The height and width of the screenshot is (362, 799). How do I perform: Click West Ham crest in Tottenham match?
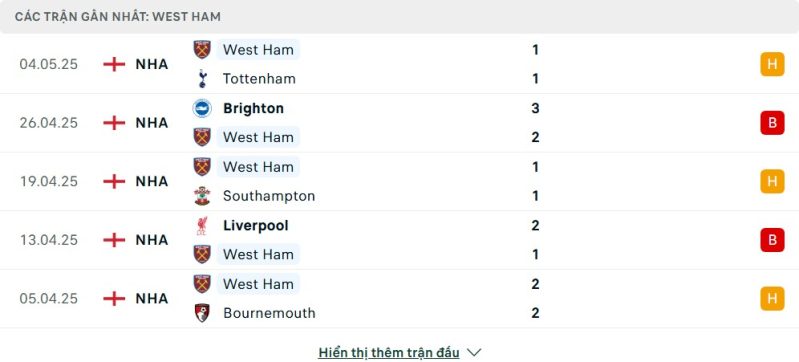[x=202, y=49]
